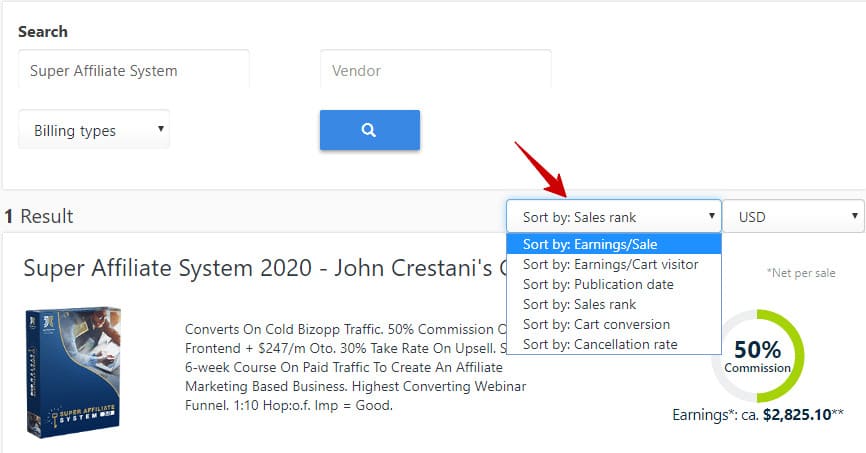Collapse the Sort by: Sales rank dropdown
Viewport: 866px width, 453px height.
[x=614, y=217]
